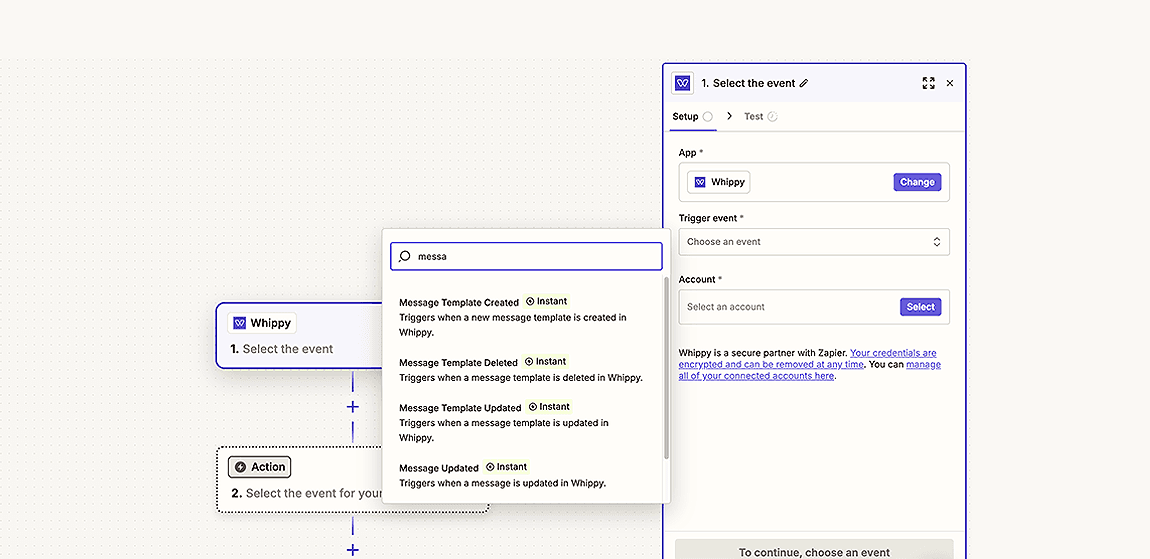Viewport: 1150px width, 559px height.
Task: Open the Trigger event dropdown
Action: [814, 241]
